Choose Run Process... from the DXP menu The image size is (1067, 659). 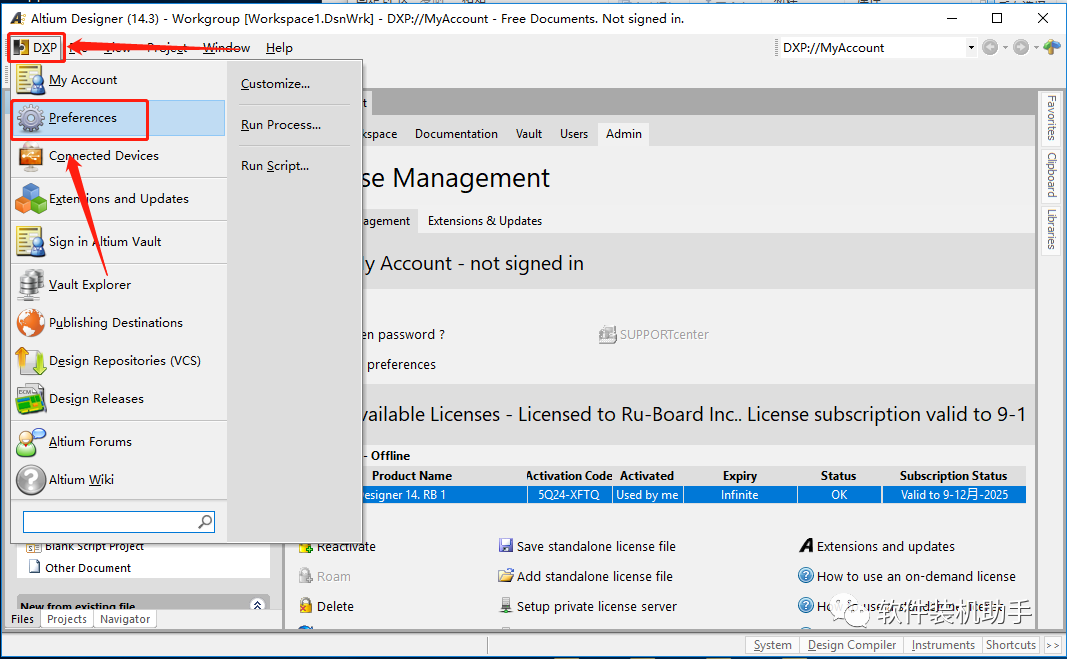[x=280, y=125]
